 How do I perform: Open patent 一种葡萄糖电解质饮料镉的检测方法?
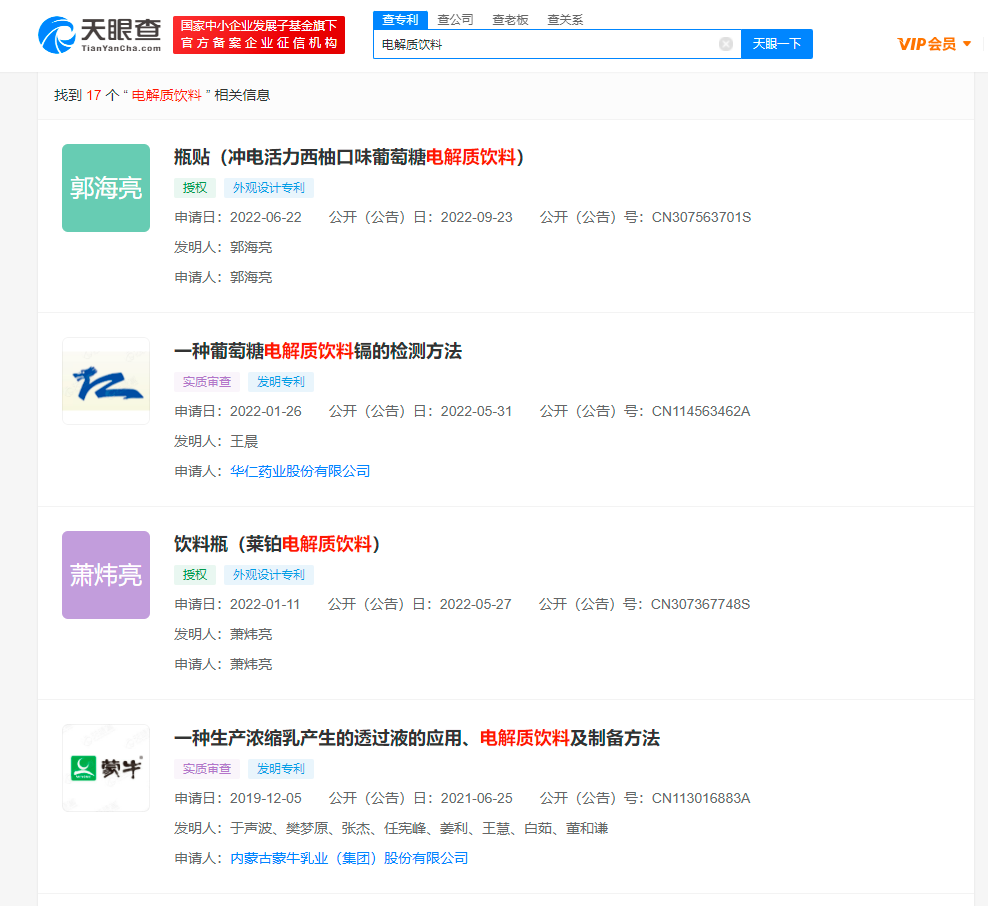pyautogui.click(x=318, y=351)
